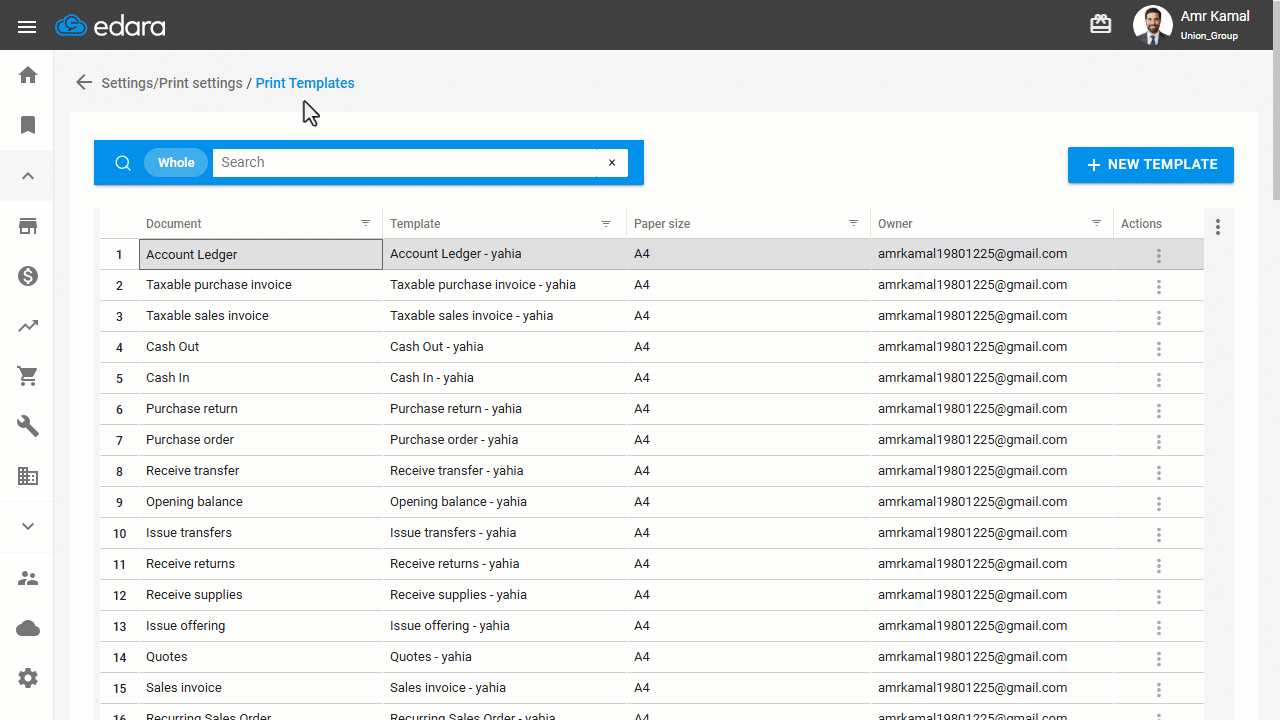Open the cloud sidebar icon
This screenshot has height=720, width=1280.
(x=28, y=628)
